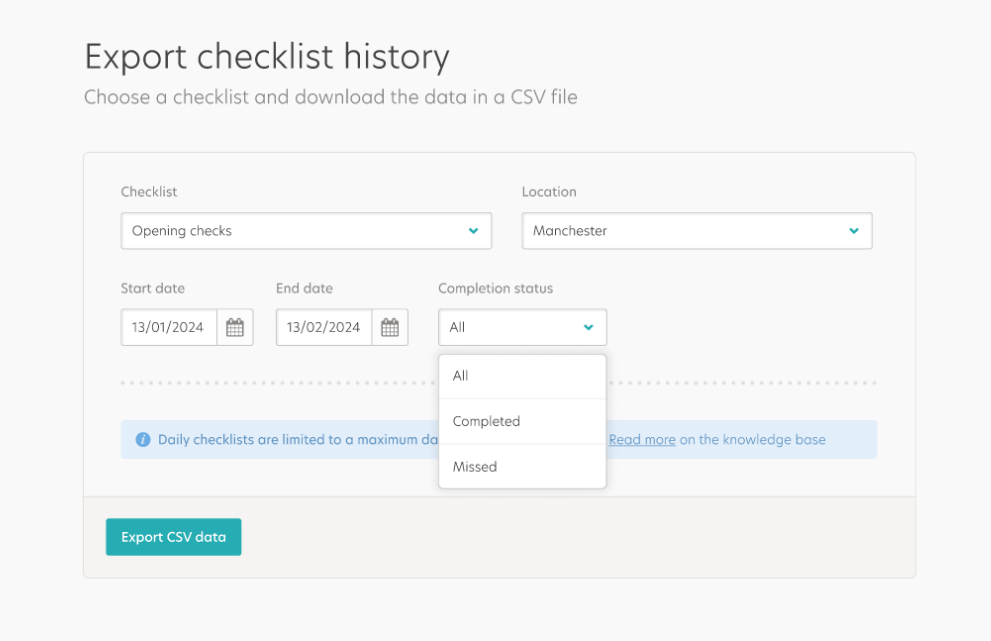Click the End date field showing 13/02/2024
991x641 pixels.
[x=323, y=326]
